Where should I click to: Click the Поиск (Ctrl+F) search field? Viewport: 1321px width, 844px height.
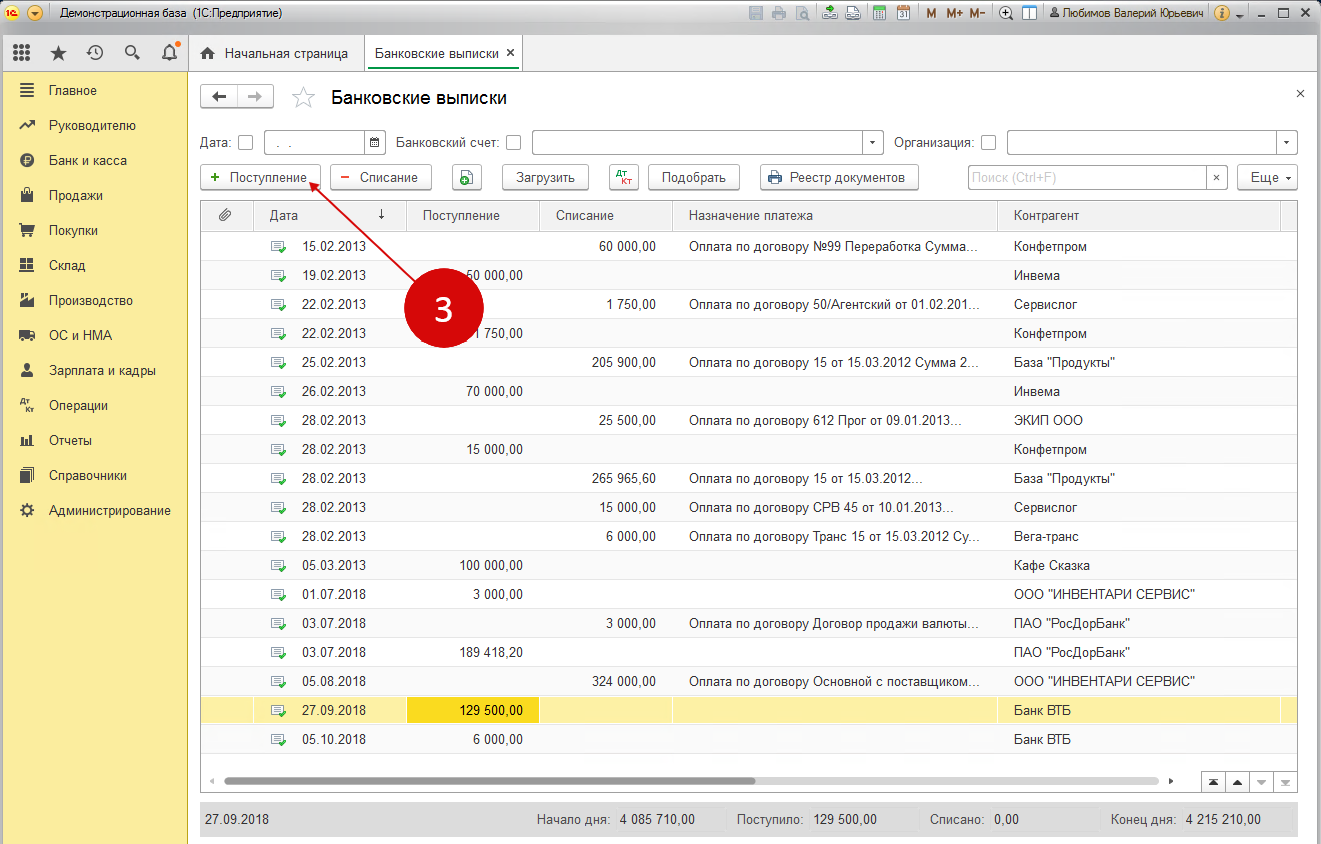coord(1087,177)
